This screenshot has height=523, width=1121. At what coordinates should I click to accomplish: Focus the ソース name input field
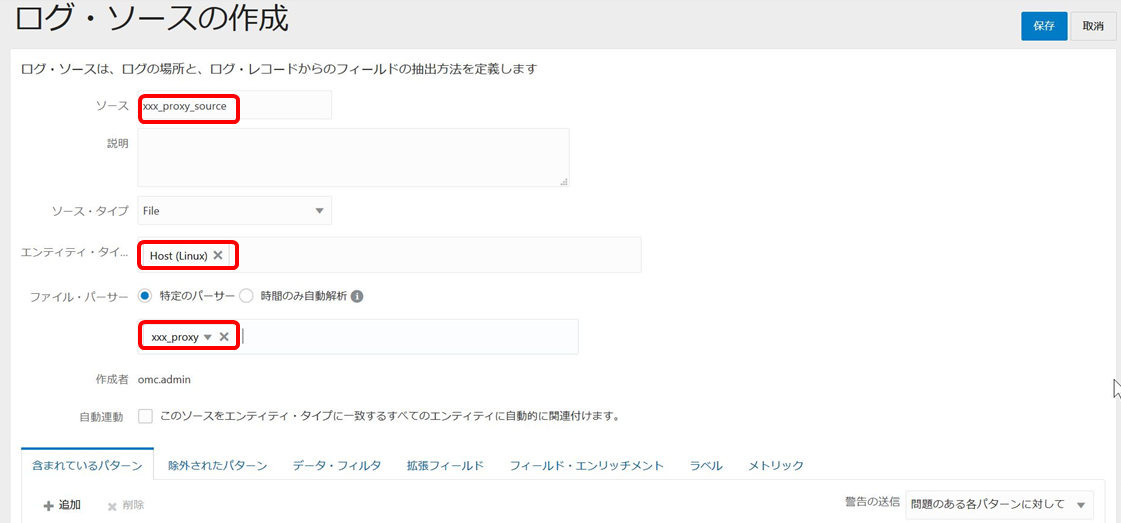[234, 106]
